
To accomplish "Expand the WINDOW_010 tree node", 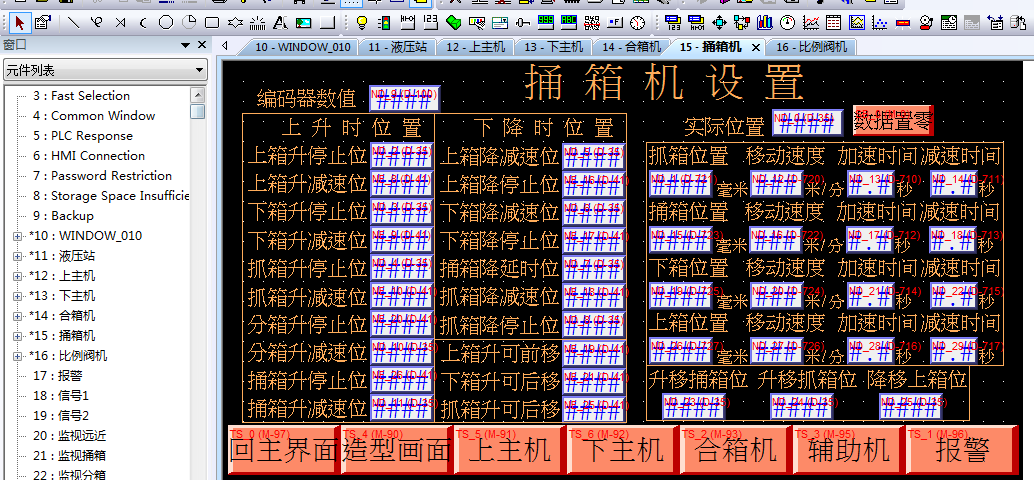I will point(18,236).
